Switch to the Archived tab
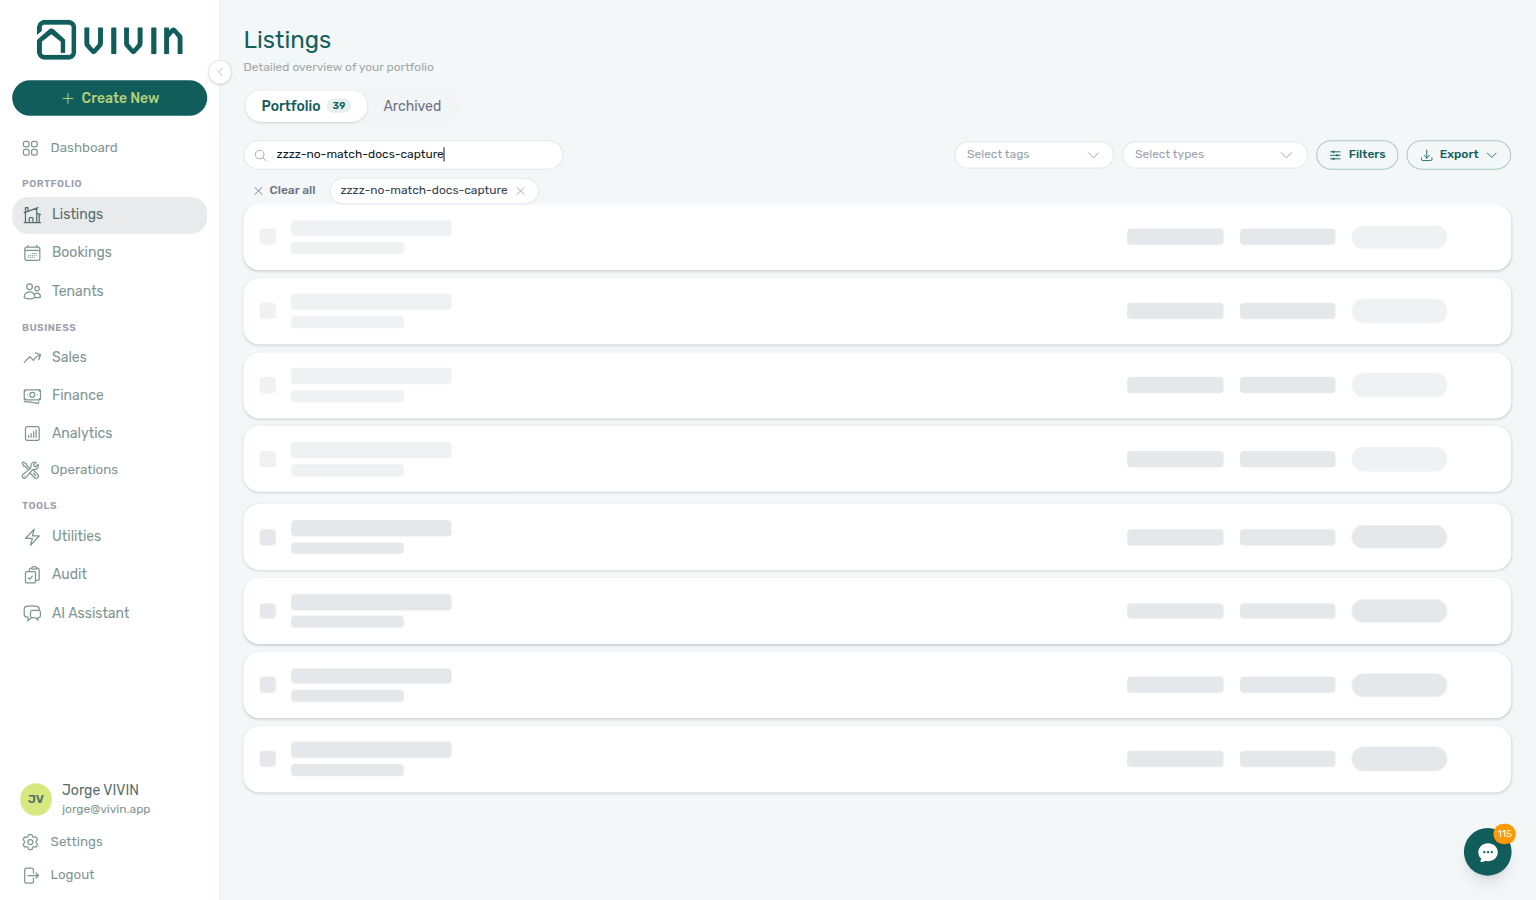This screenshot has height=900, width=1536. pyautogui.click(x=412, y=106)
